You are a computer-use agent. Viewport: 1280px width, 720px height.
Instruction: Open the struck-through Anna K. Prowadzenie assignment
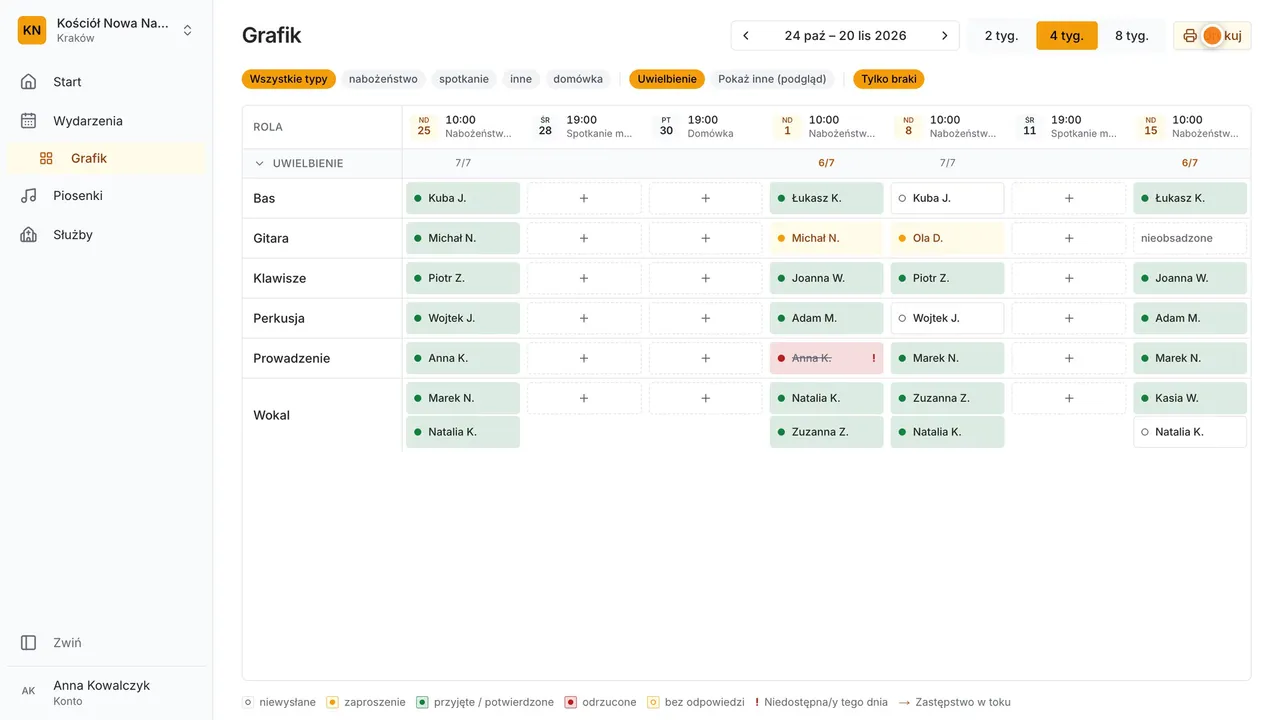tap(826, 358)
